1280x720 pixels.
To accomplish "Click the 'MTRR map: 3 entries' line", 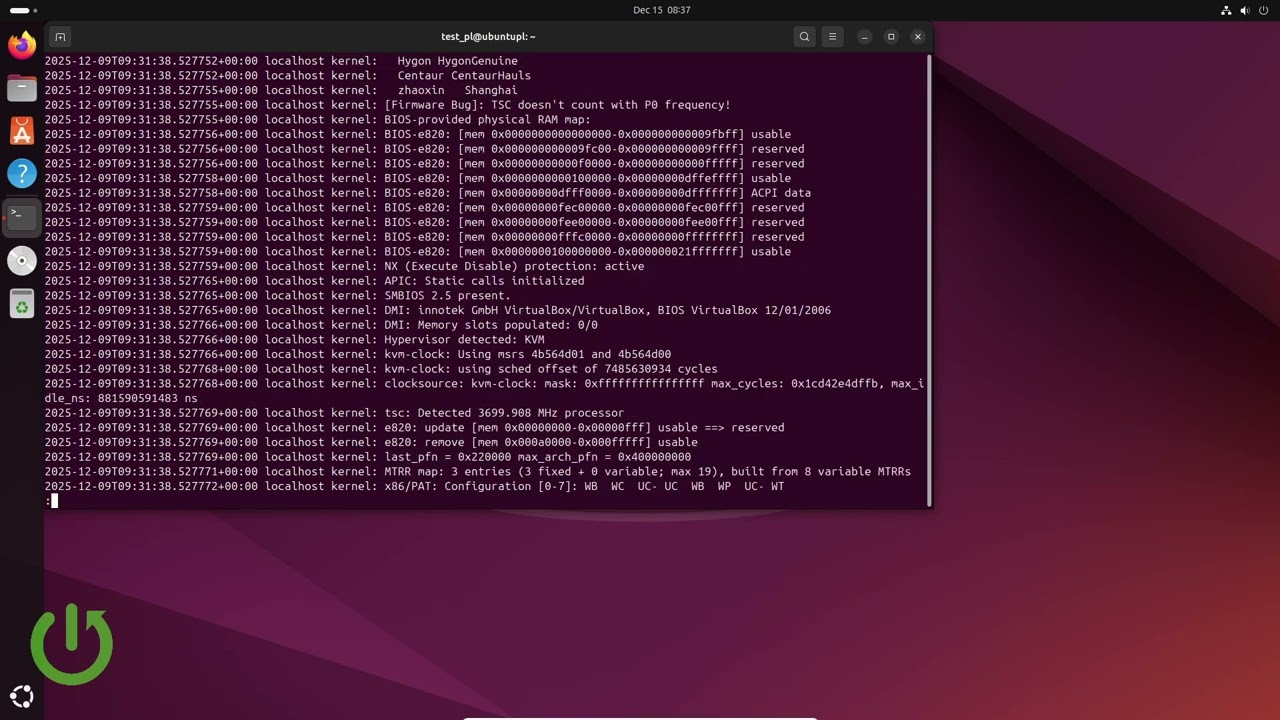I will 477,472.
